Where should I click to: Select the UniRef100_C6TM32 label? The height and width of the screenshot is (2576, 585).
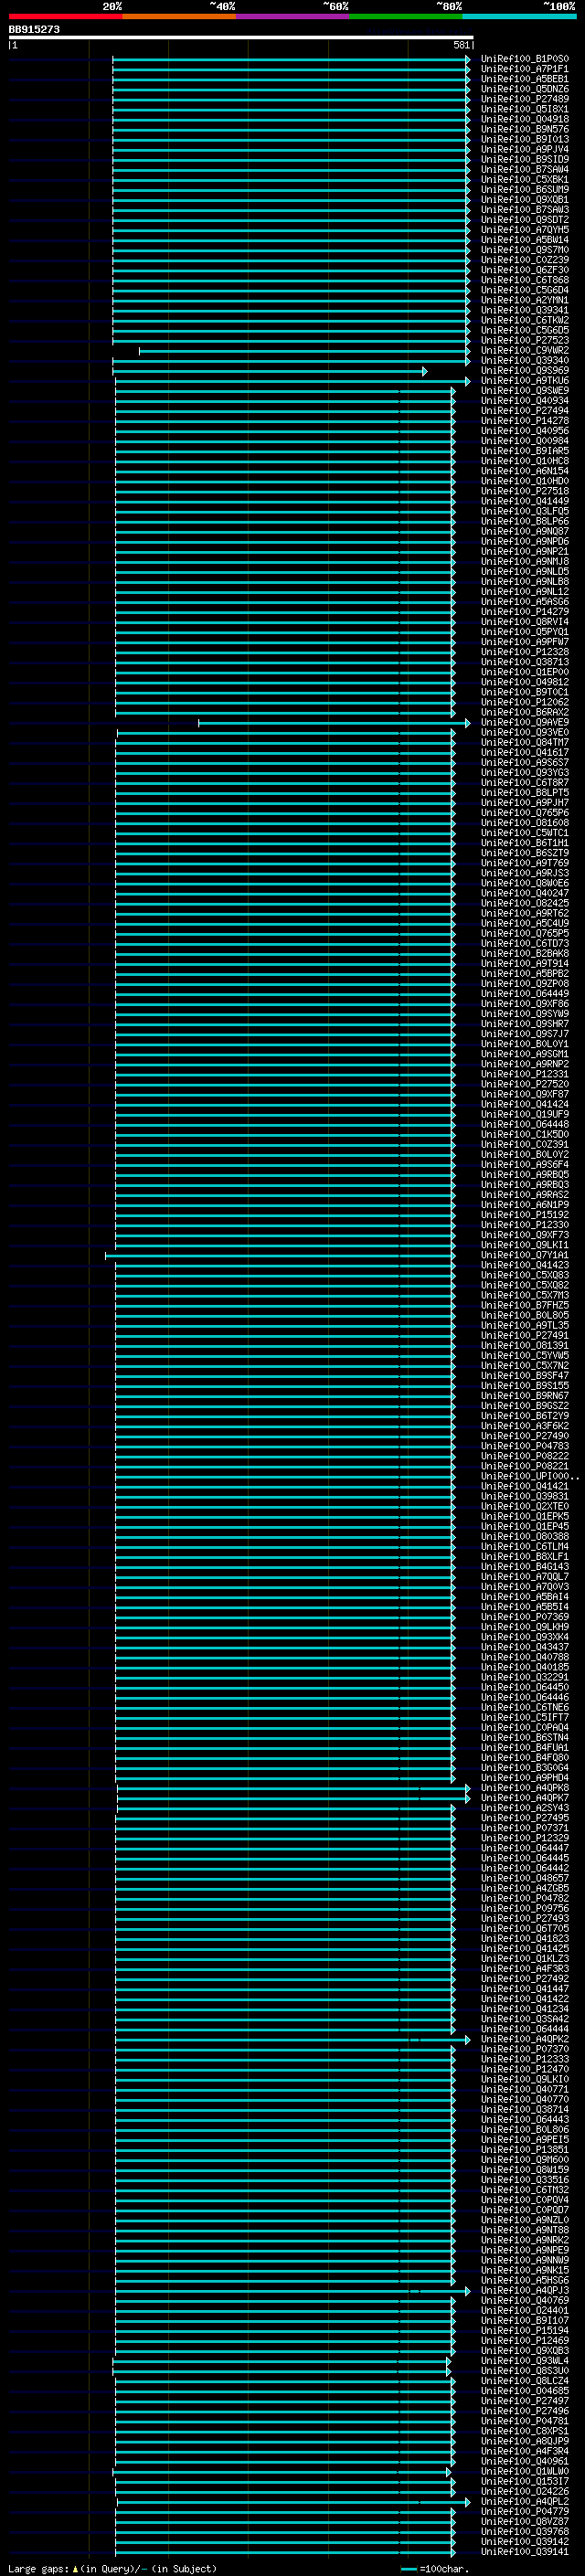[x=525, y=2190]
